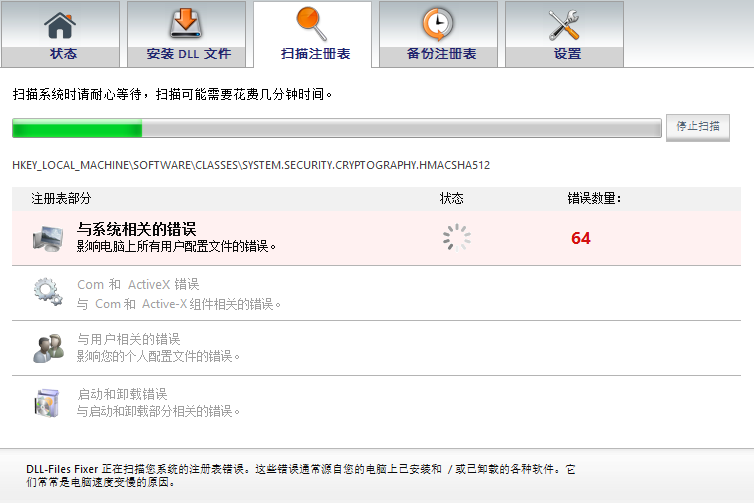
Task: Click the house icon on the 状态 tab
Action: (x=60, y=25)
